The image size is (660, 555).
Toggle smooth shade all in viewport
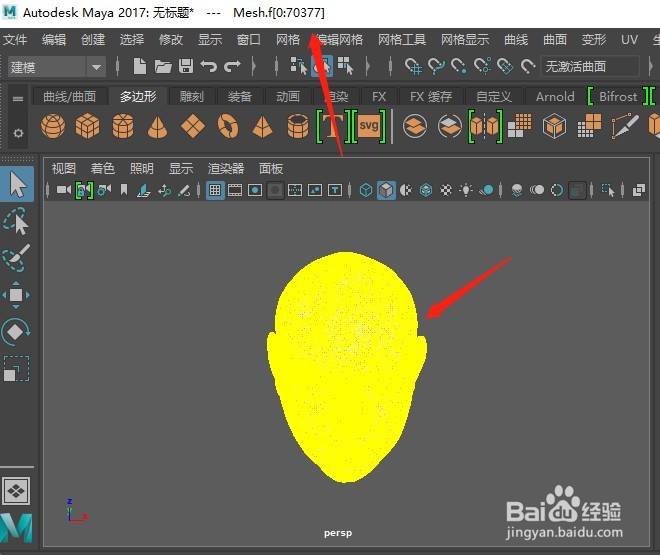click(x=386, y=191)
